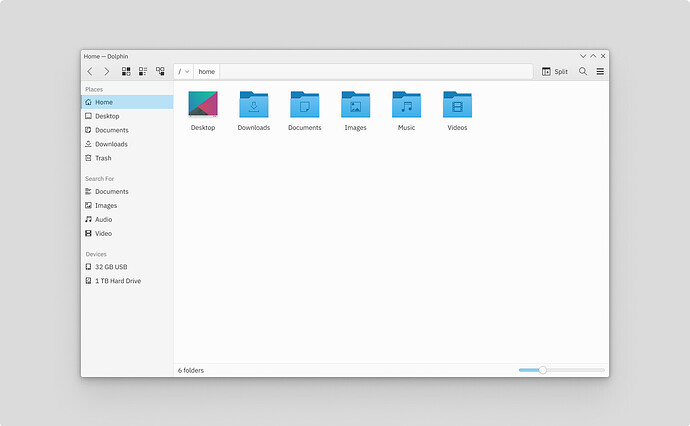The height and width of the screenshot is (426, 690).
Task: Click the window titlebar dropdown arrow
Action: pyautogui.click(x=583, y=56)
